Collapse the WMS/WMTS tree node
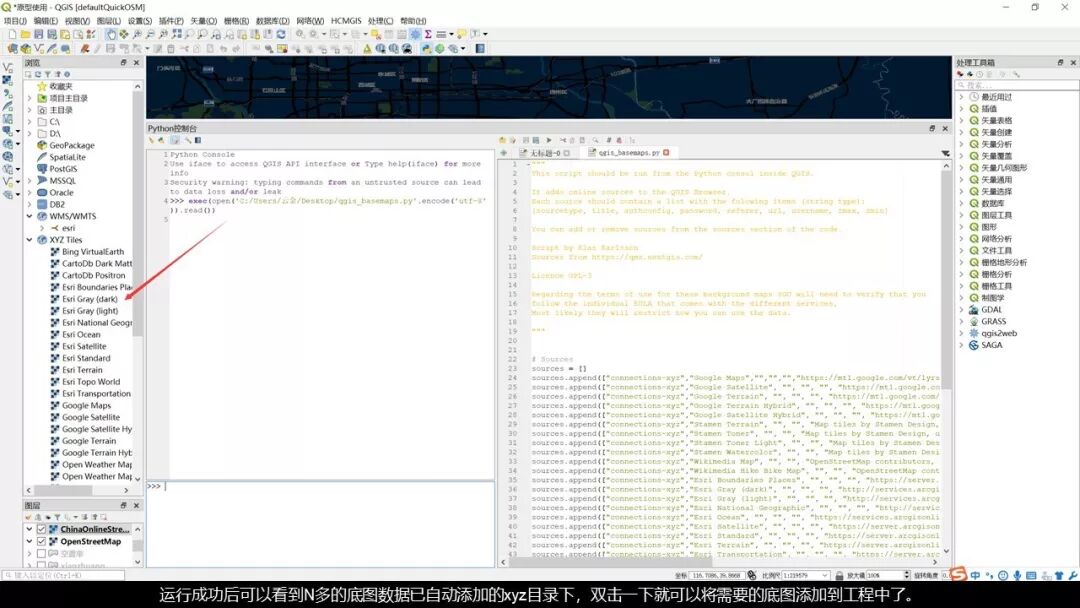The width and height of the screenshot is (1080, 608). (x=30, y=216)
